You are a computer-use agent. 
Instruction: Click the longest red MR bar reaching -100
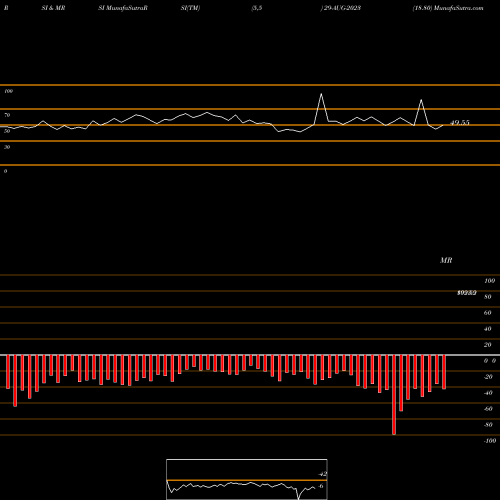(394, 395)
